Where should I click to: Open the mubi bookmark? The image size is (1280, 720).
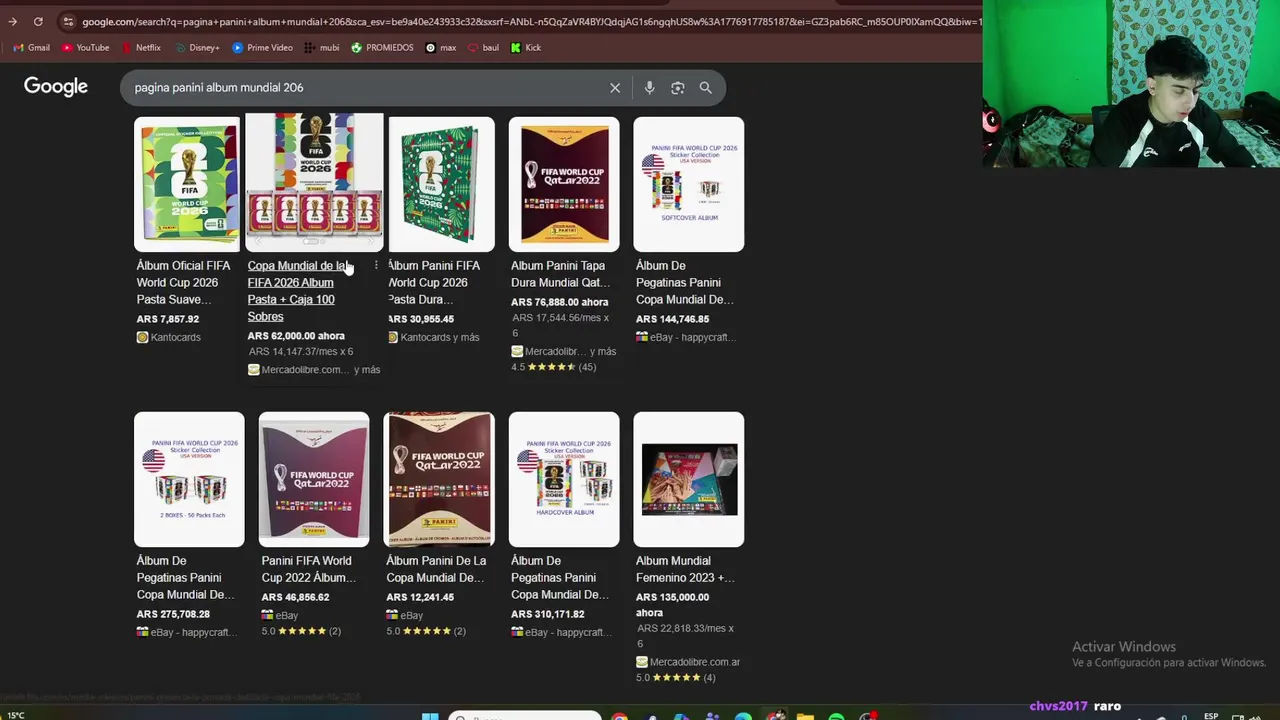[322, 47]
